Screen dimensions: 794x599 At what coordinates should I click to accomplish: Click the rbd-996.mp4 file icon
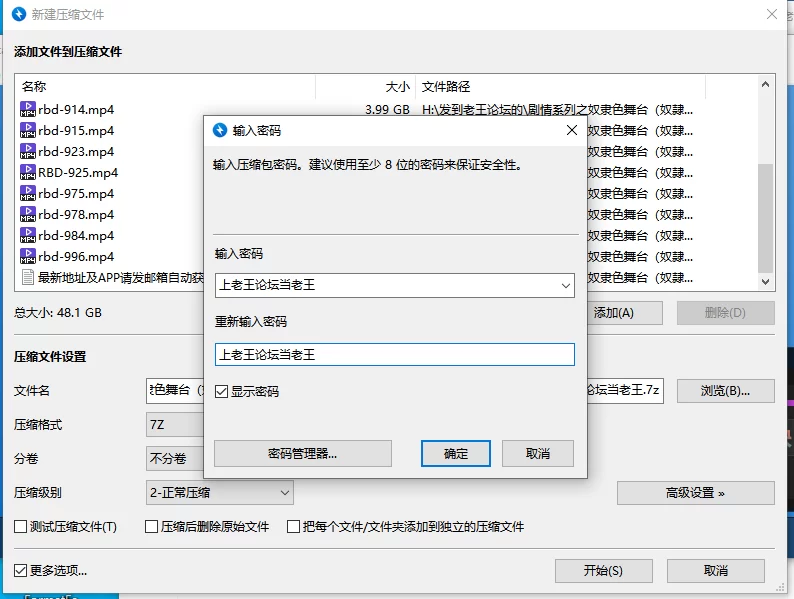coord(28,256)
